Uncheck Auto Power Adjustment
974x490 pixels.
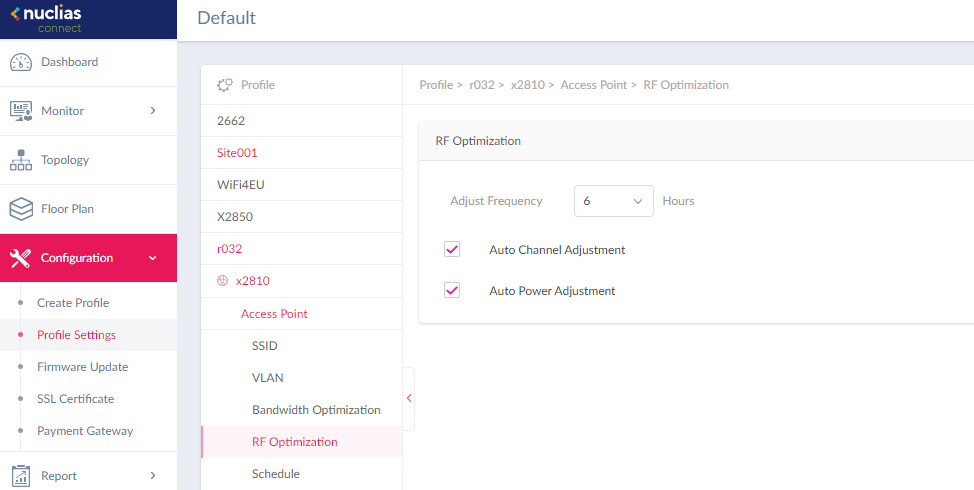(x=452, y=290)
